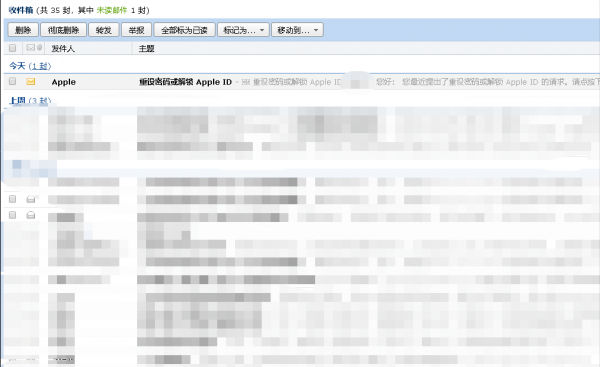This screenshot has height=367, width=600.
Task: Click the 收件箱 inbox title
Action: pos(21,10)
